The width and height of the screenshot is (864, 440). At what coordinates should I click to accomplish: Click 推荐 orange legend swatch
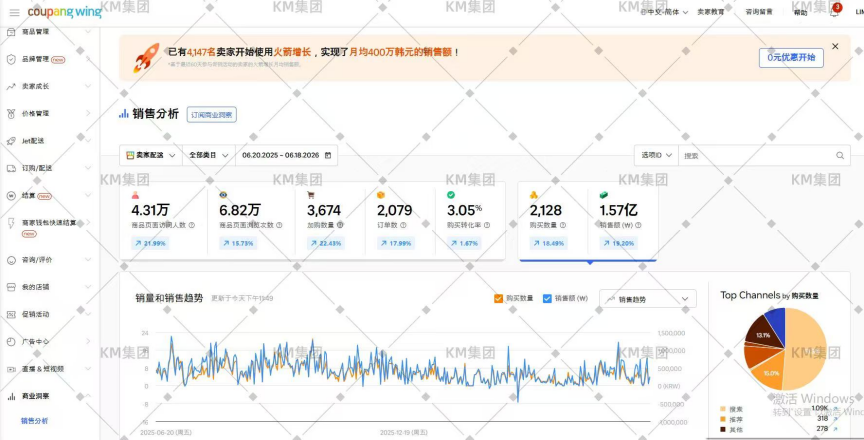click(x=722, y=419)
